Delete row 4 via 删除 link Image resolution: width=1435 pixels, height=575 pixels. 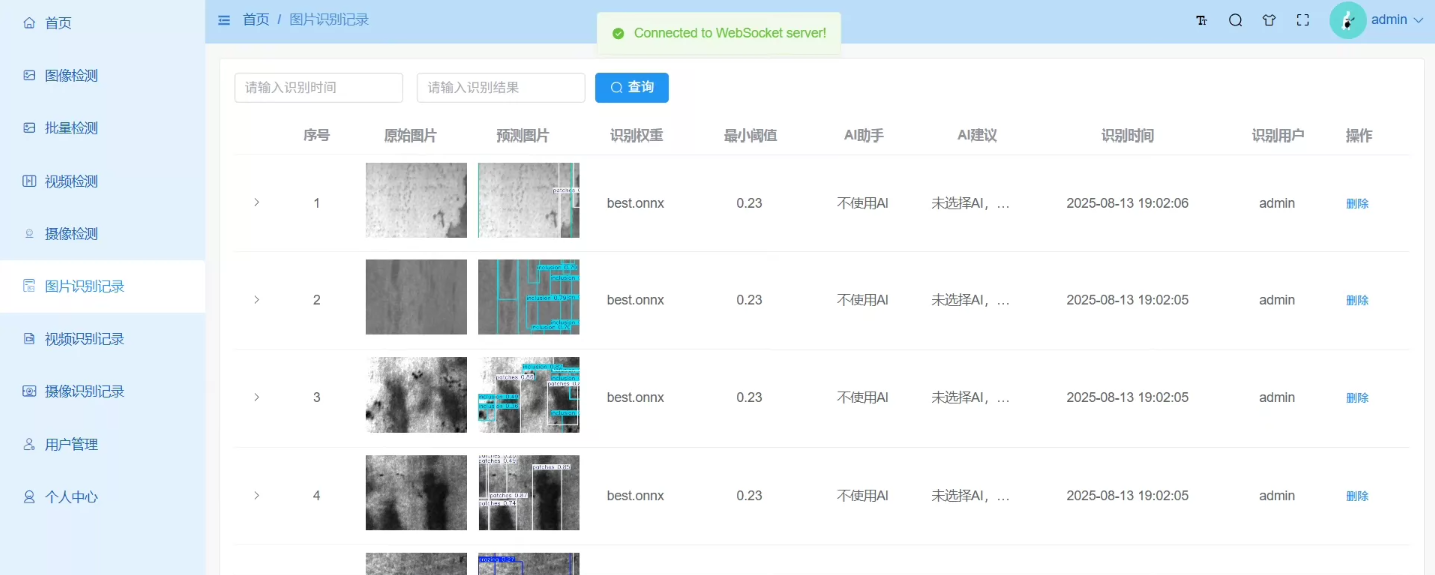(x=1357, y=496)
